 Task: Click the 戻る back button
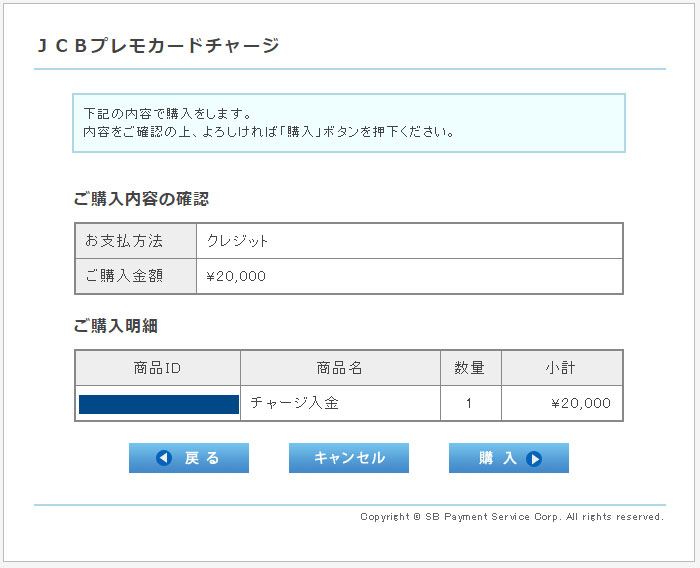(189, 458)
